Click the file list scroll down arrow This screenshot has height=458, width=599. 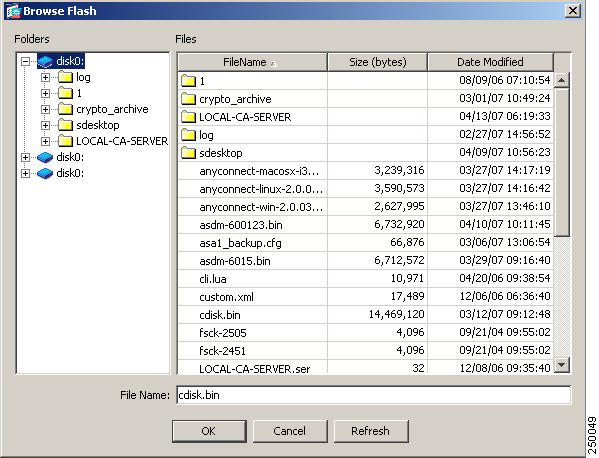pos(562,365)
